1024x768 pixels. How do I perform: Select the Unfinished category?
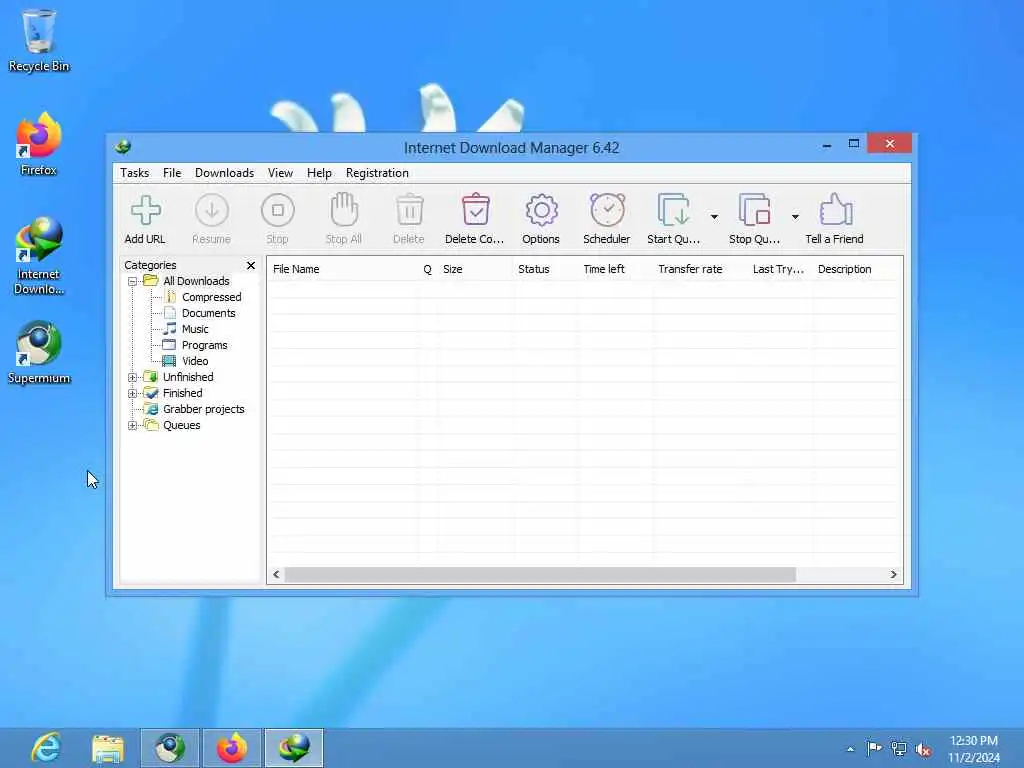pyautogui.click(x=188, y=377)
